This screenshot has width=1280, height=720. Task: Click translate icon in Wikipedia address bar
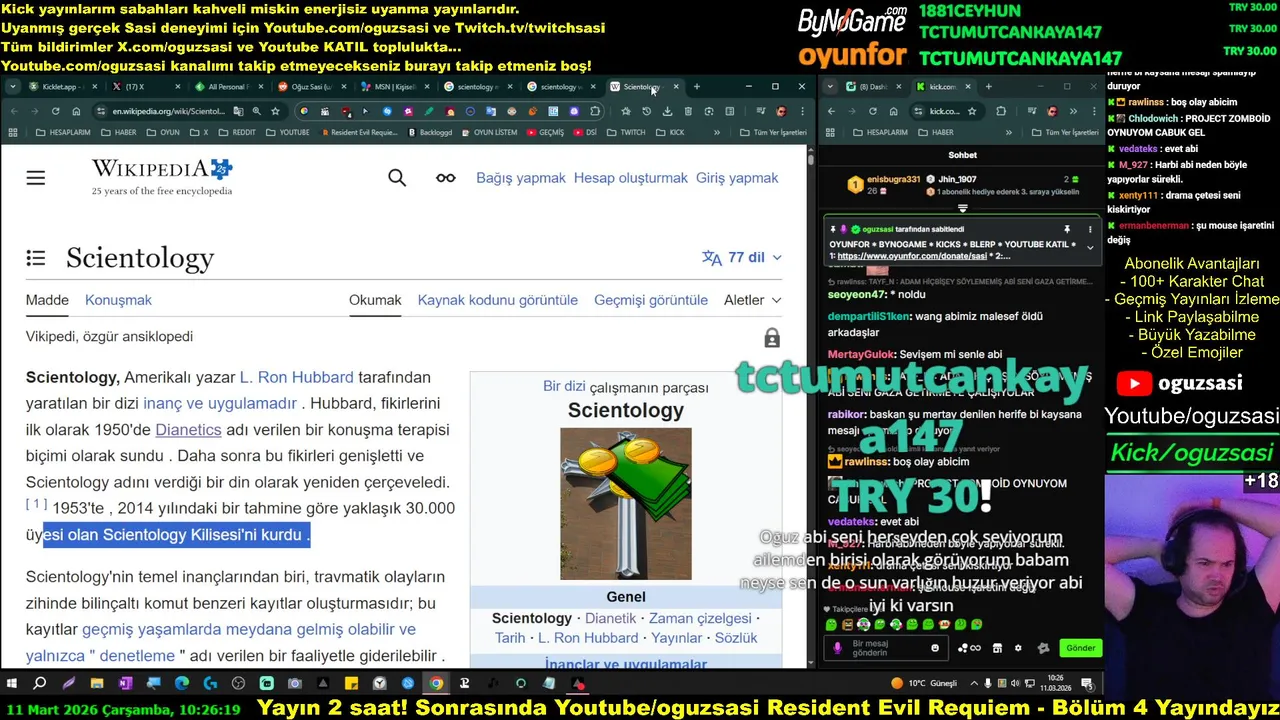coord(239,111)
